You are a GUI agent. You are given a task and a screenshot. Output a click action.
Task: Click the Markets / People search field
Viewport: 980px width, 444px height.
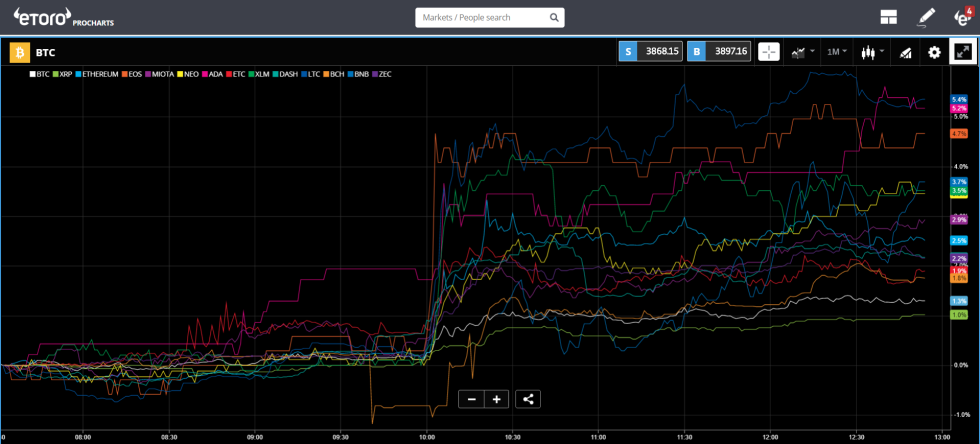tap(483, 18)
